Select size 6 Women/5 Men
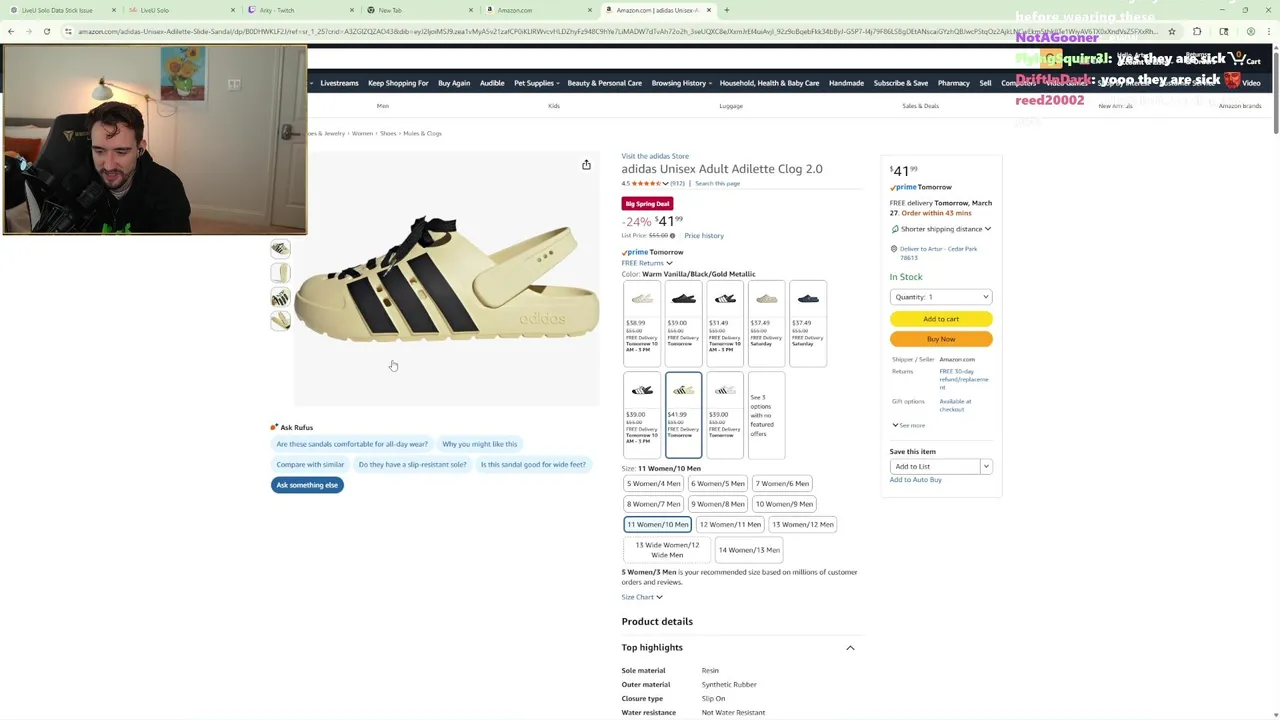Image resolution: width=1280 pixels, height=720 pixels. (x=718, y=484)
